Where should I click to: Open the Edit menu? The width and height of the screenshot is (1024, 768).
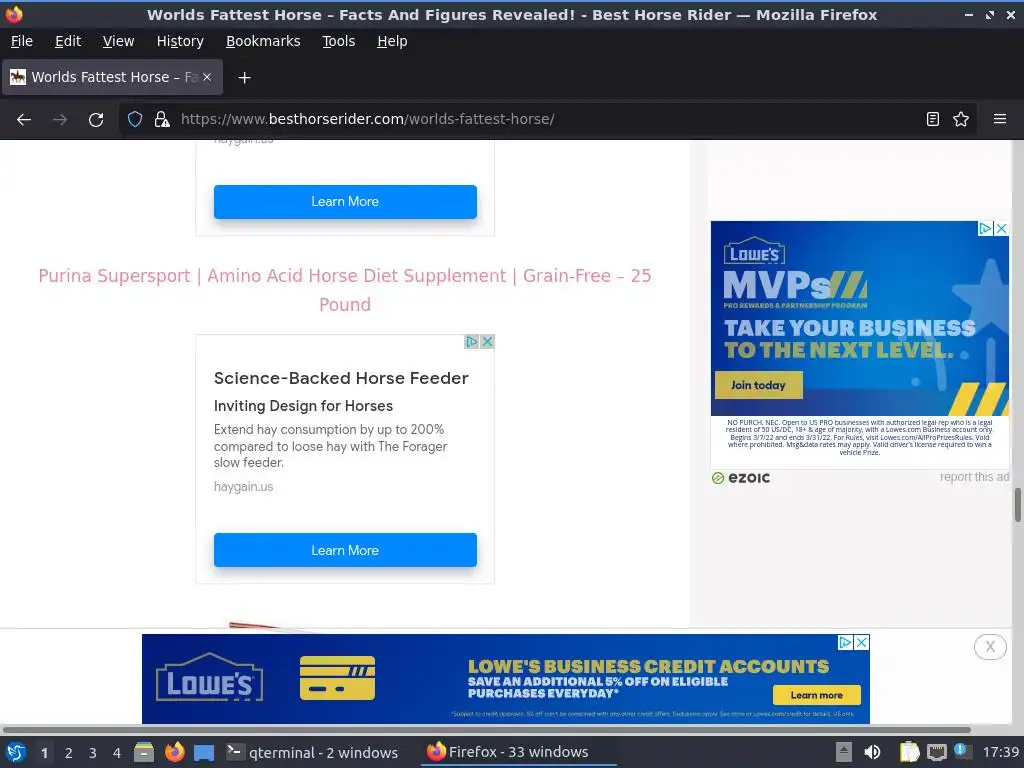[68, 41]
